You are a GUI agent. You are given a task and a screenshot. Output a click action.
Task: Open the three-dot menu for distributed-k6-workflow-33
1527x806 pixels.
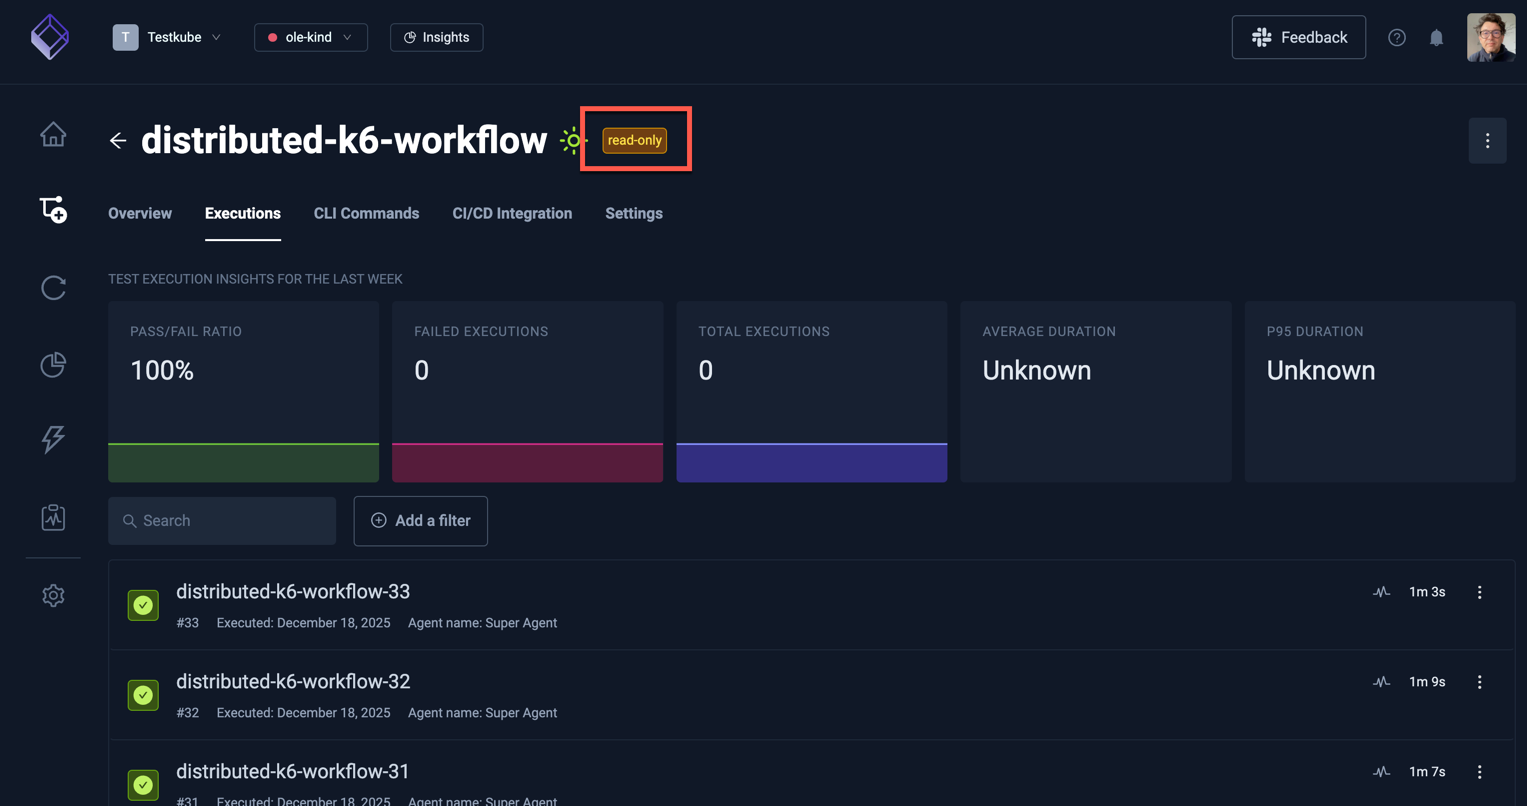[1479, 591]
